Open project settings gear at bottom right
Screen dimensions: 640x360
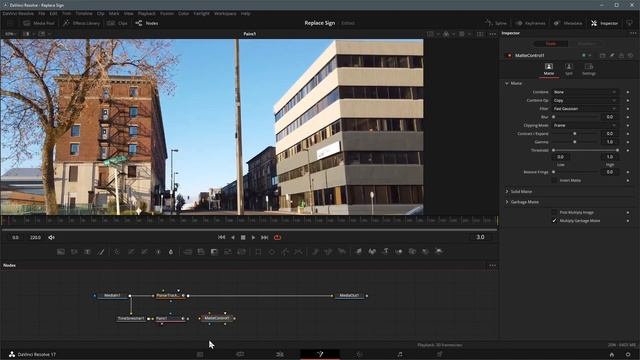628,354
